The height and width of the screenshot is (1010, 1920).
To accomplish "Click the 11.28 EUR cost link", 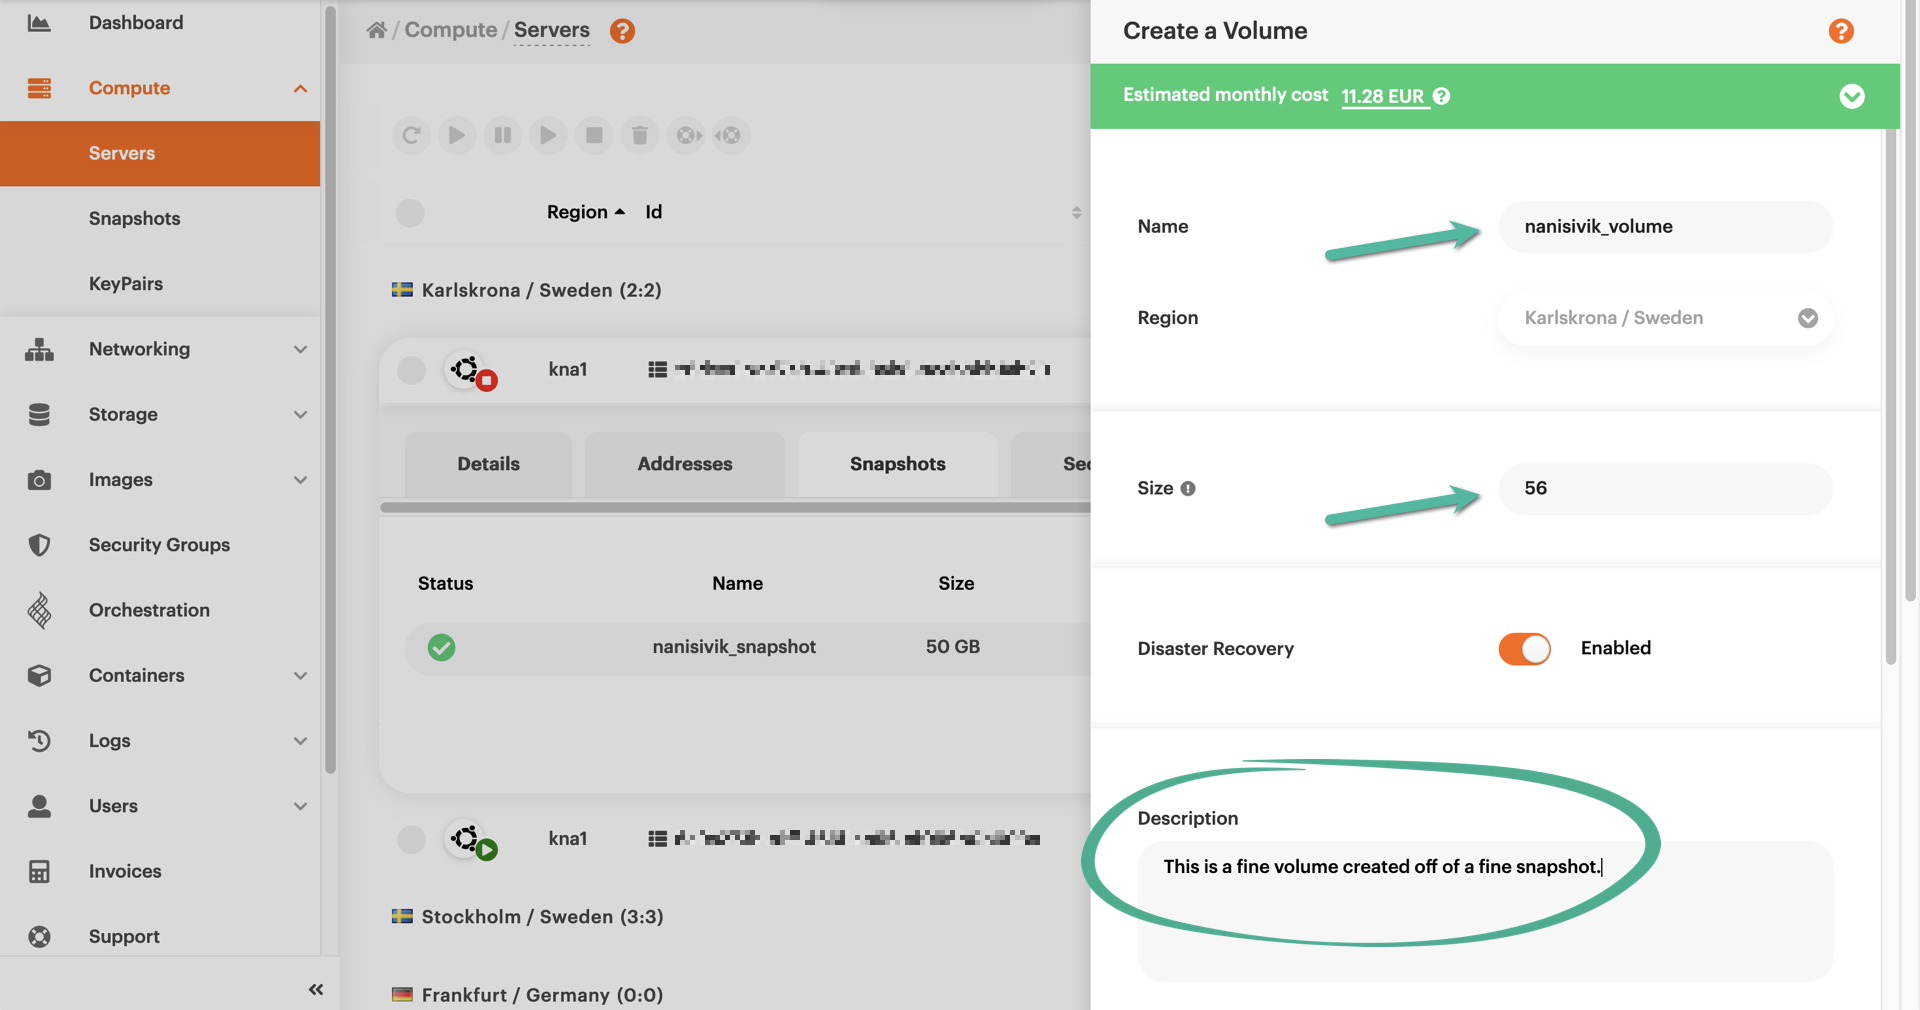I will [1382, 96].
